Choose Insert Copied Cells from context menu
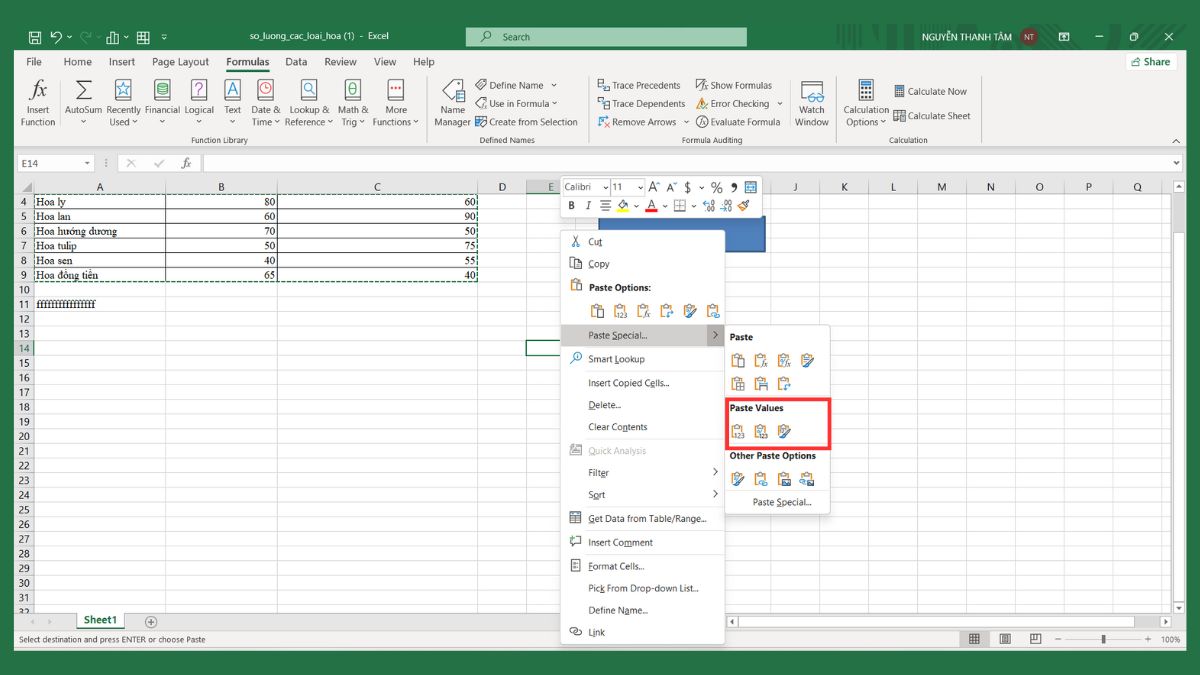 tap(628, 383)
